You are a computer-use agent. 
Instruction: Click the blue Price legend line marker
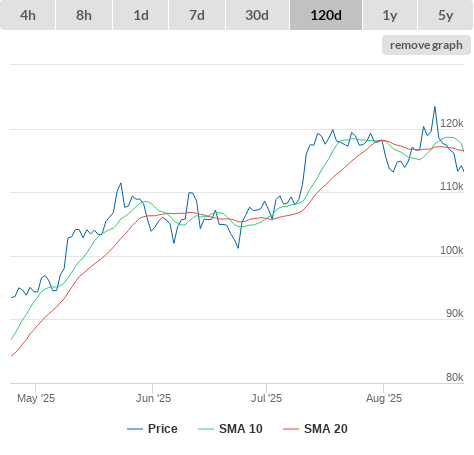pos(135,429)
